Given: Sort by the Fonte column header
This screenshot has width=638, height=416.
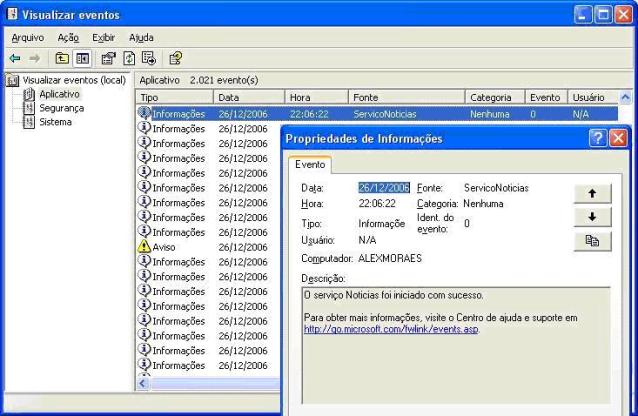Looking at the screenshot, I should click(406, 98).
